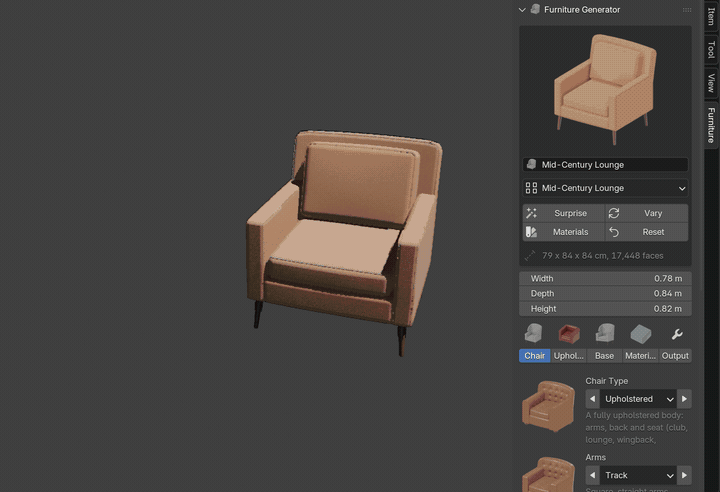Adjust the Width 0.78 m slider
This screenshot has height=492, width=720.
click(605, 278)
